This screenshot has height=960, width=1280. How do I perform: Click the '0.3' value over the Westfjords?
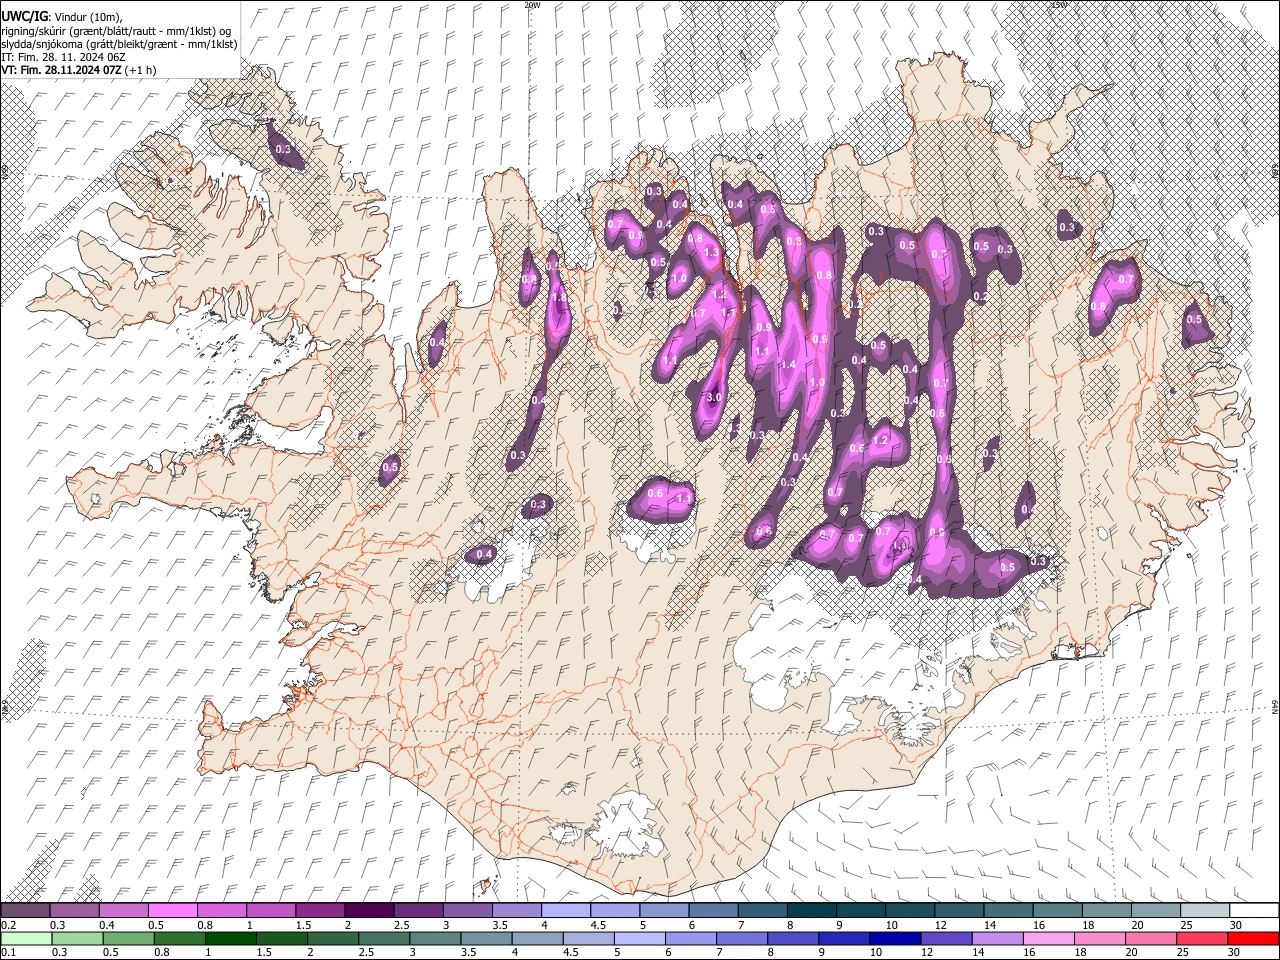[282, 150]
